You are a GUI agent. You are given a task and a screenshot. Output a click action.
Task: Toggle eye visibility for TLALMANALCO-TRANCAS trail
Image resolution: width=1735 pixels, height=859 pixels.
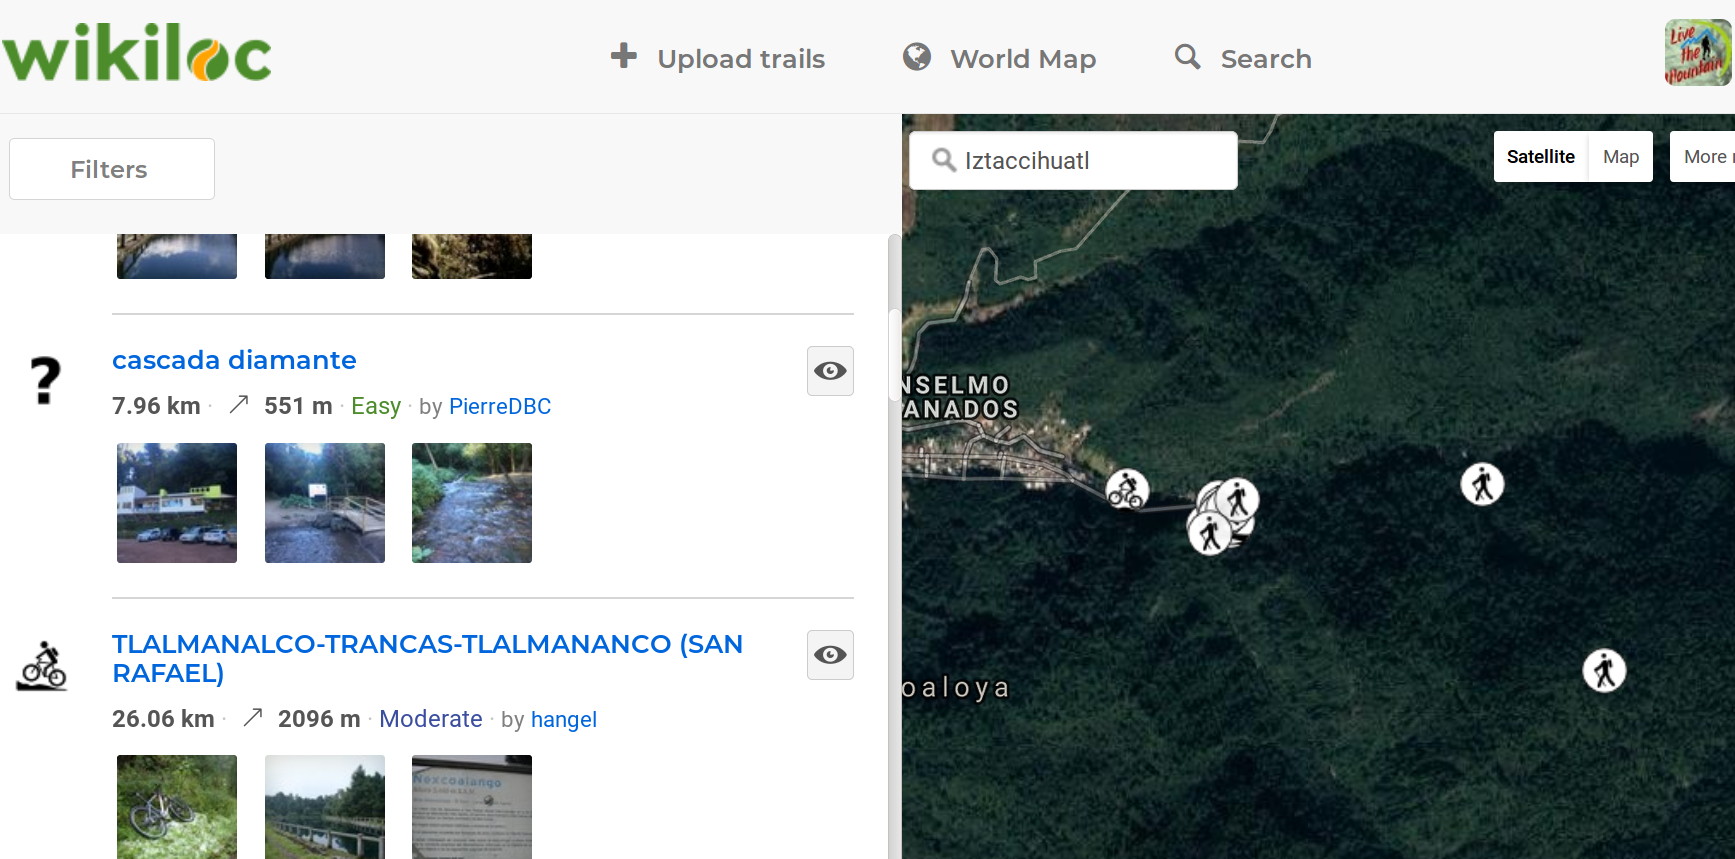click(x=830, y=655)
